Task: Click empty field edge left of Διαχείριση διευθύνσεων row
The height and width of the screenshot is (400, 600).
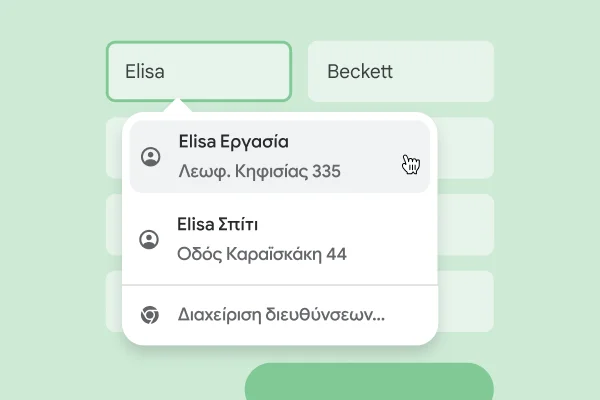Action: click(112, 301)
